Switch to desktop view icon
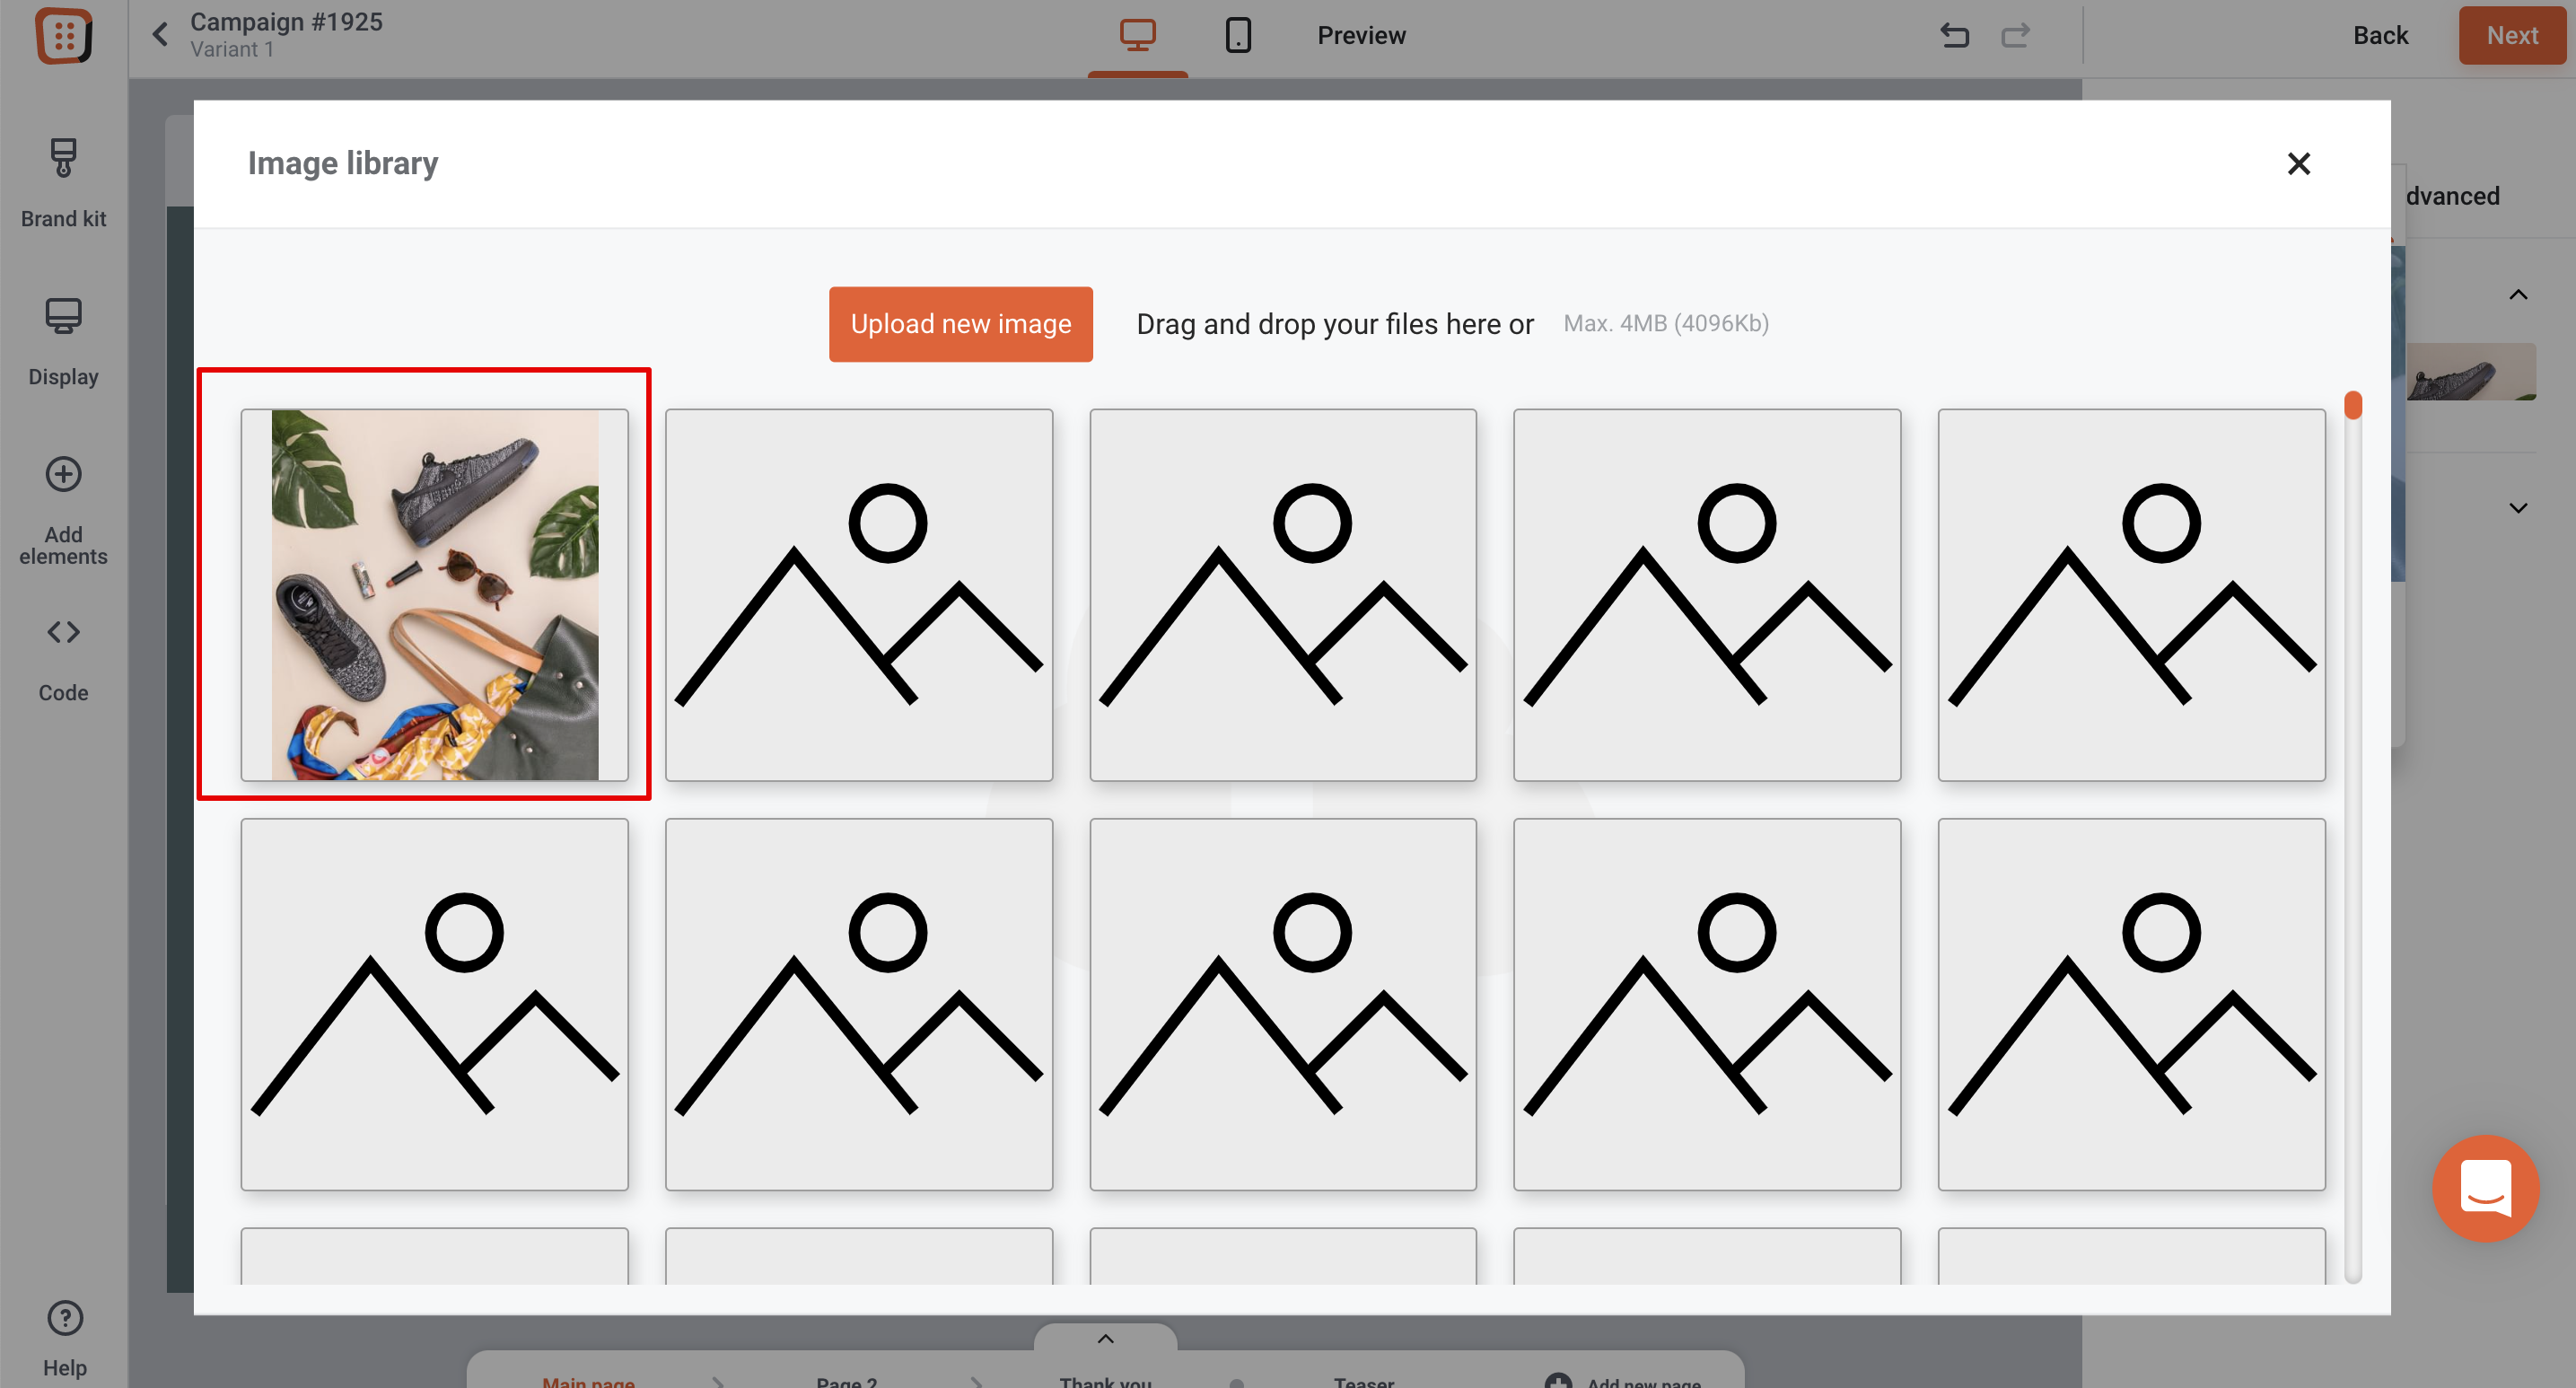 pyautogui.click(x=1137, y=36)
